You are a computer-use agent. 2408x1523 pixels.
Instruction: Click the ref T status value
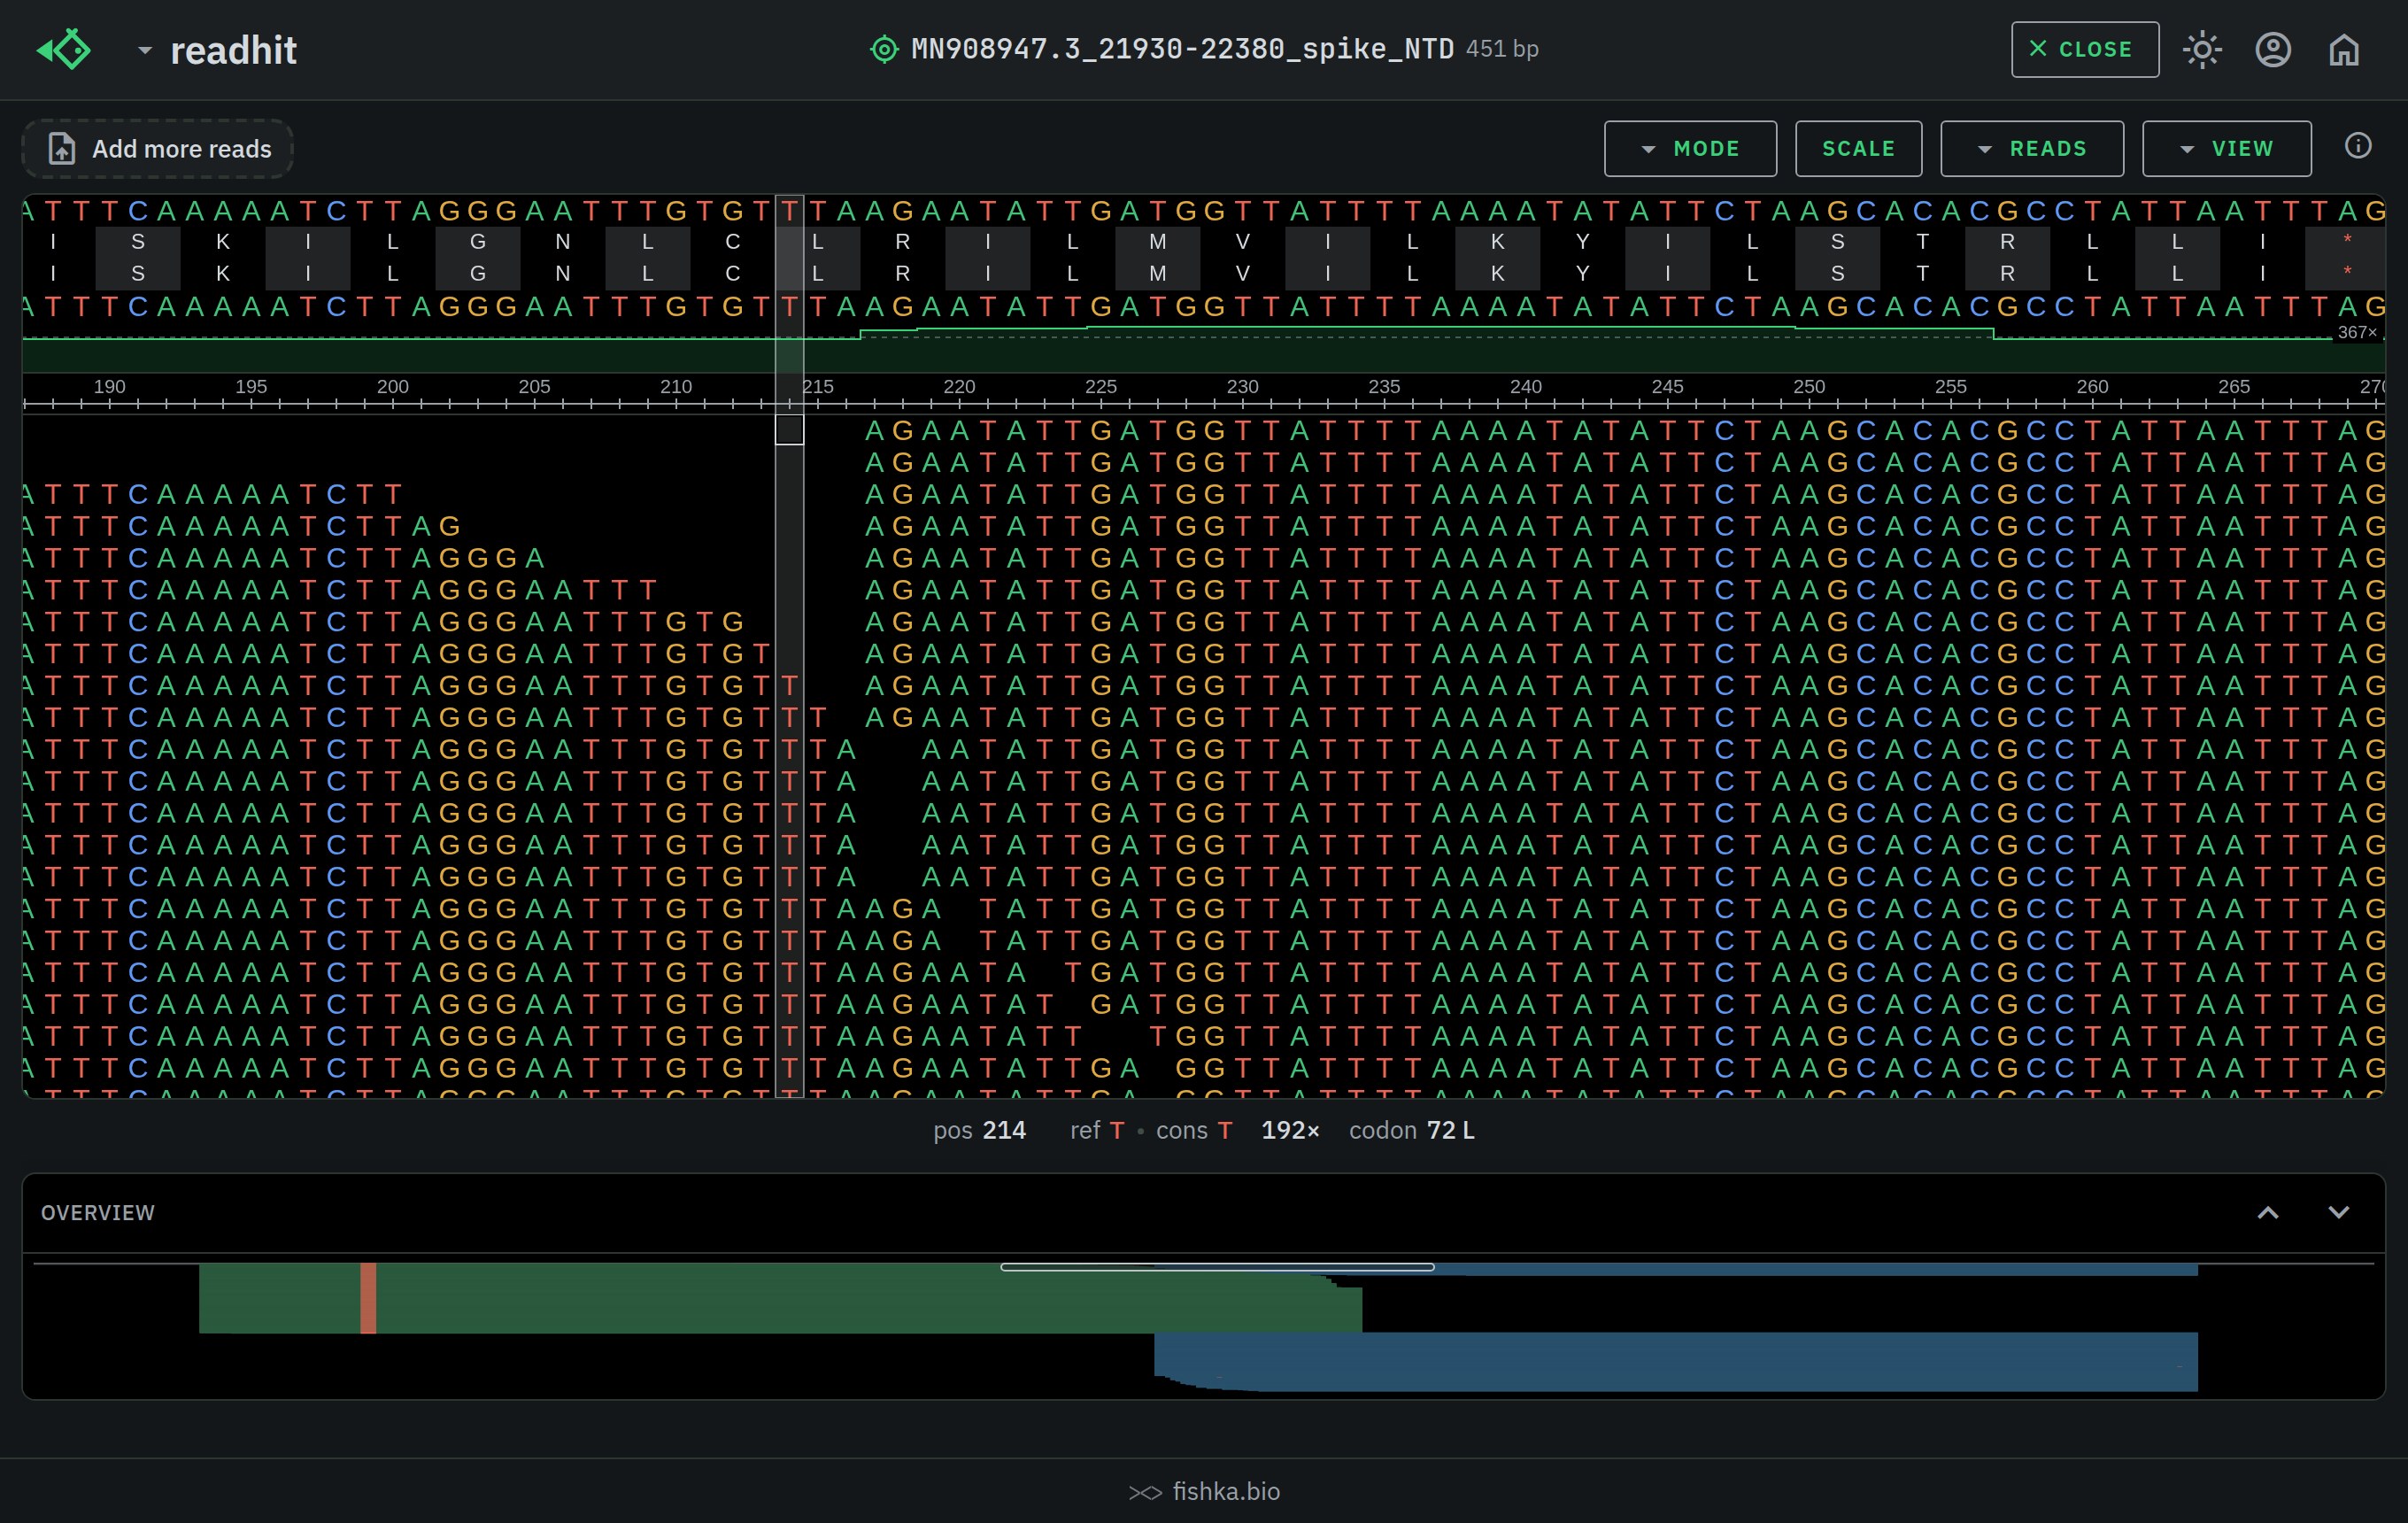pos(1097,1130)
